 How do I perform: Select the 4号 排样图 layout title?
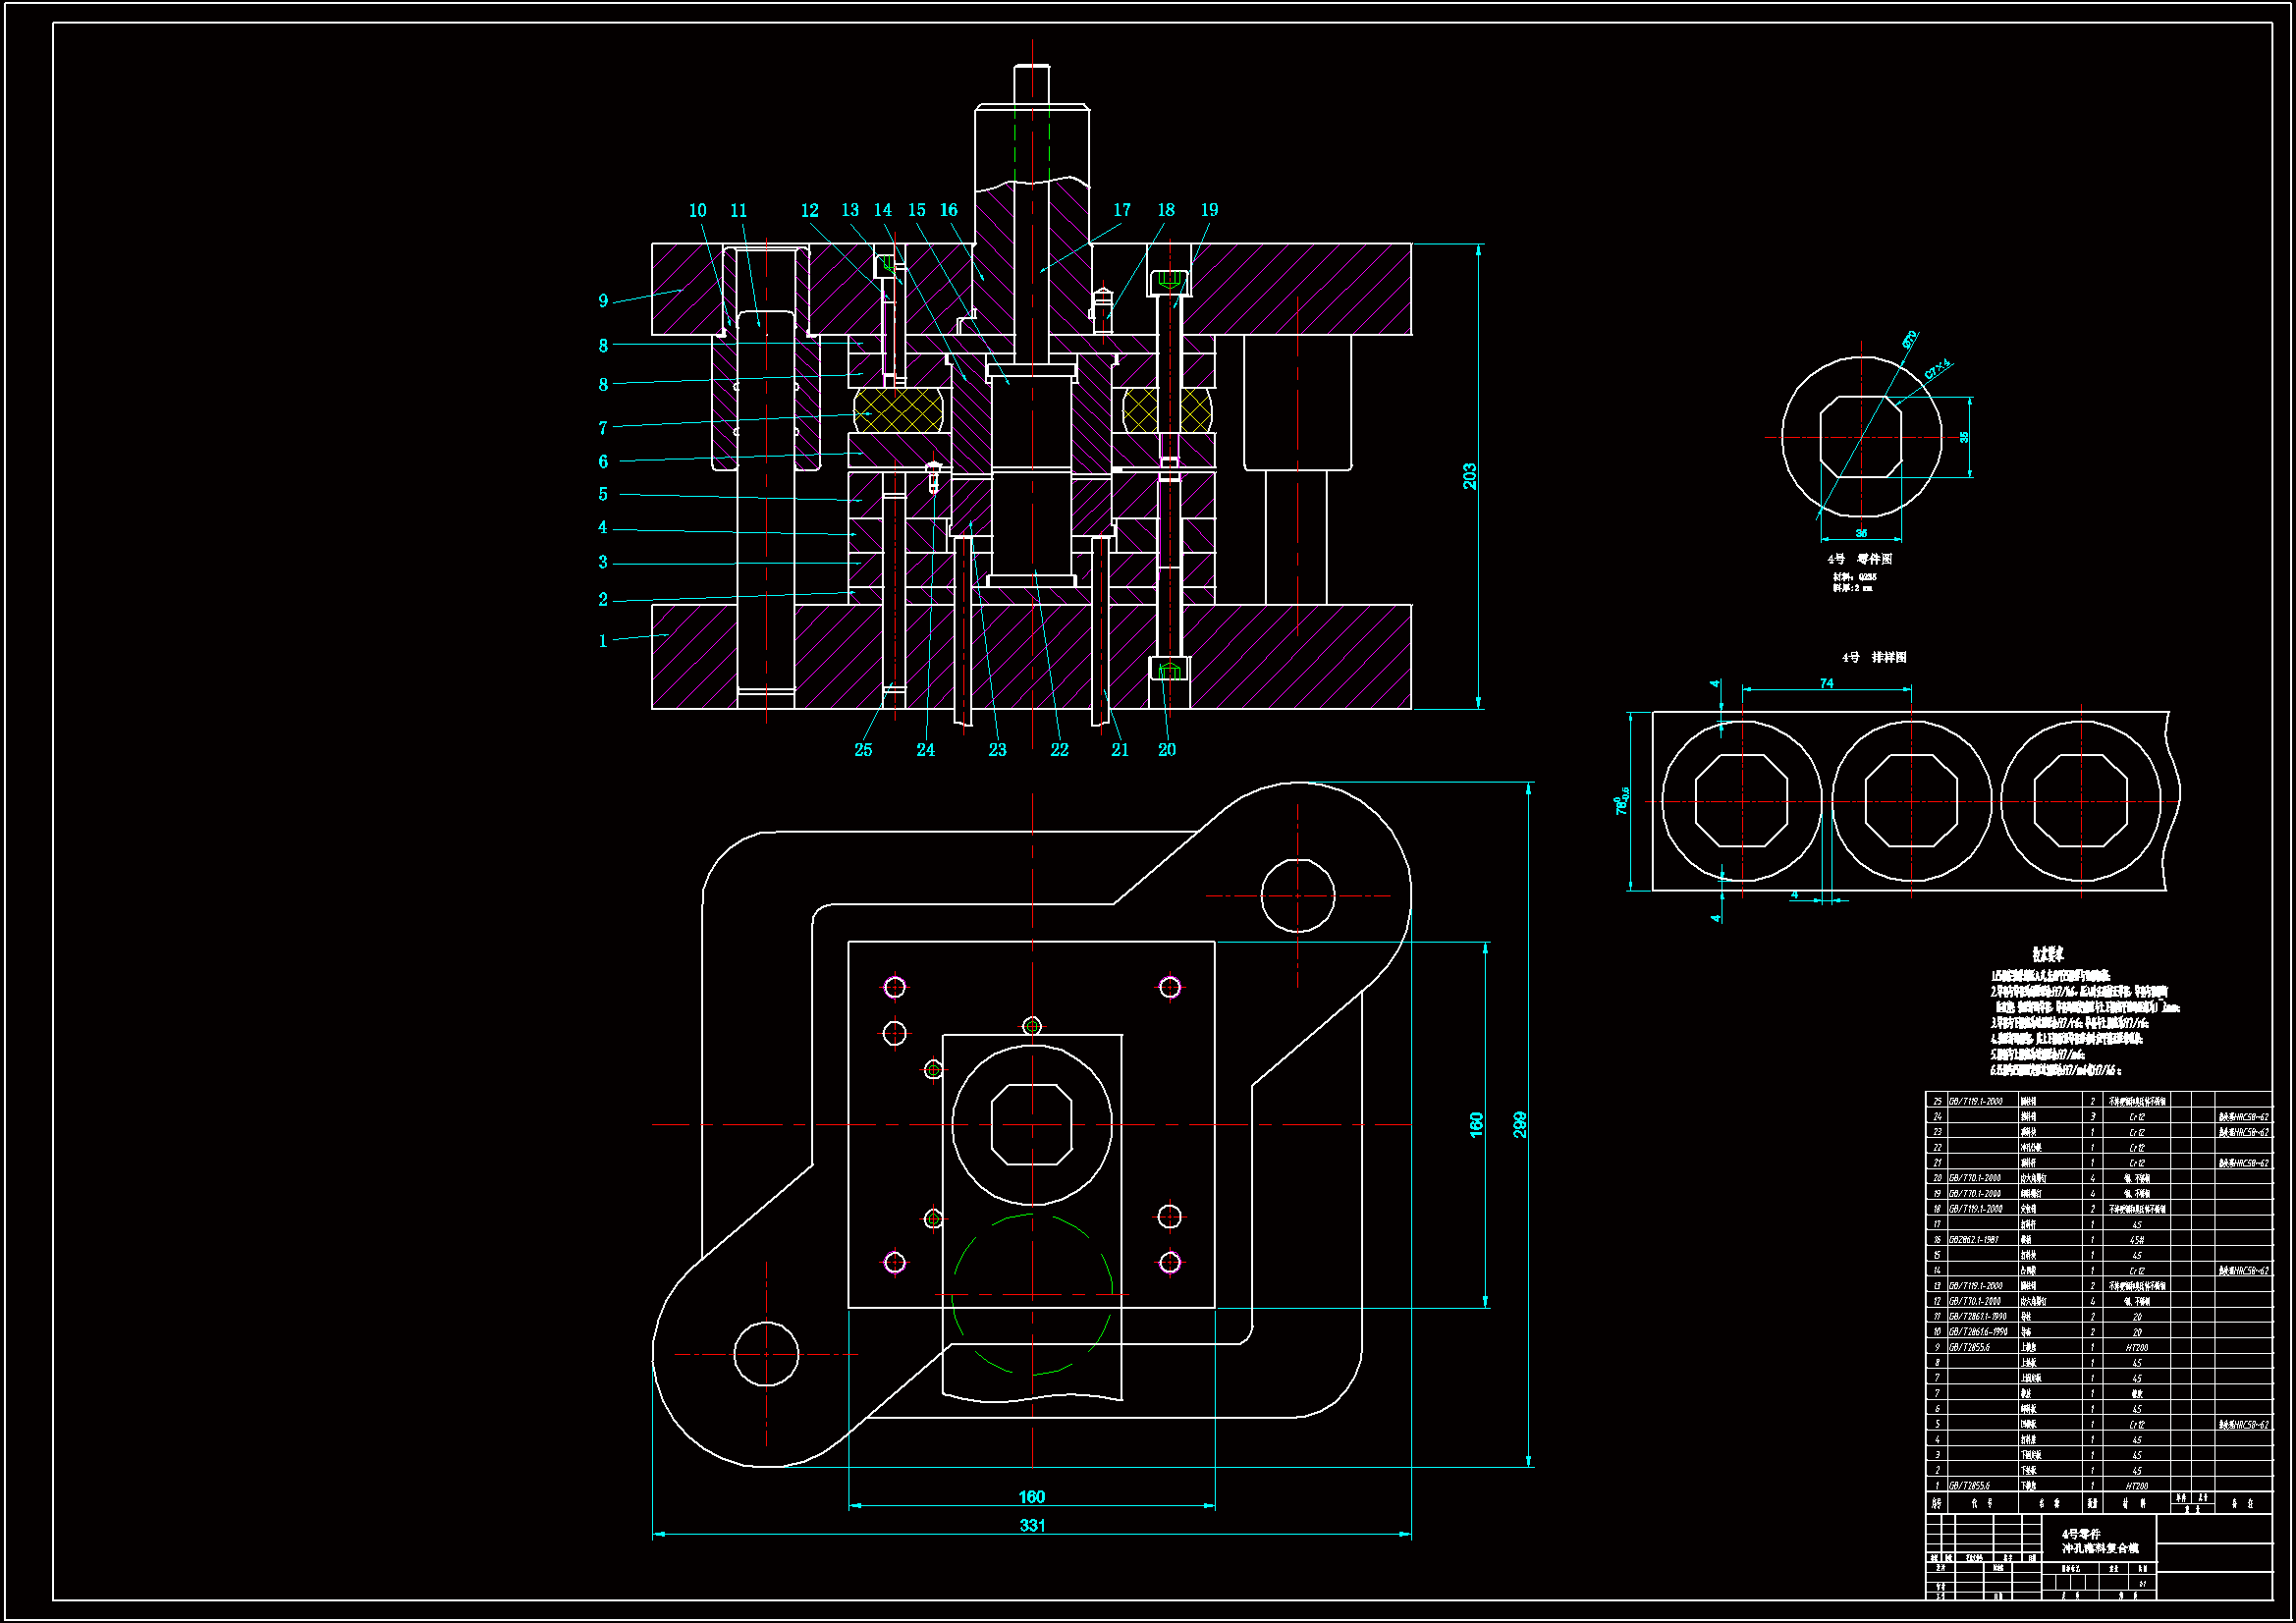(x=1874, y=657)
